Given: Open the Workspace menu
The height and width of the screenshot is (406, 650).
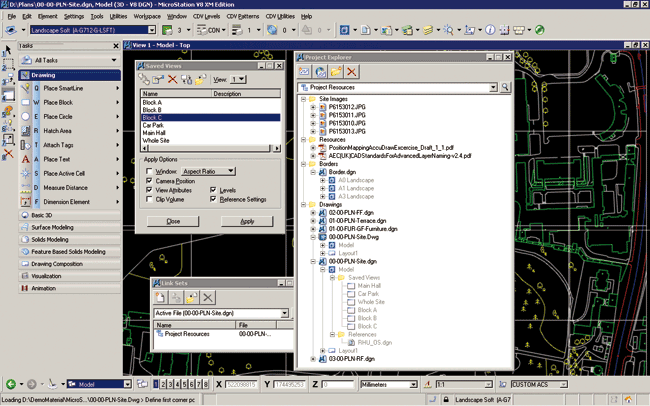Looking at the screenshot, I should (146, 17).
